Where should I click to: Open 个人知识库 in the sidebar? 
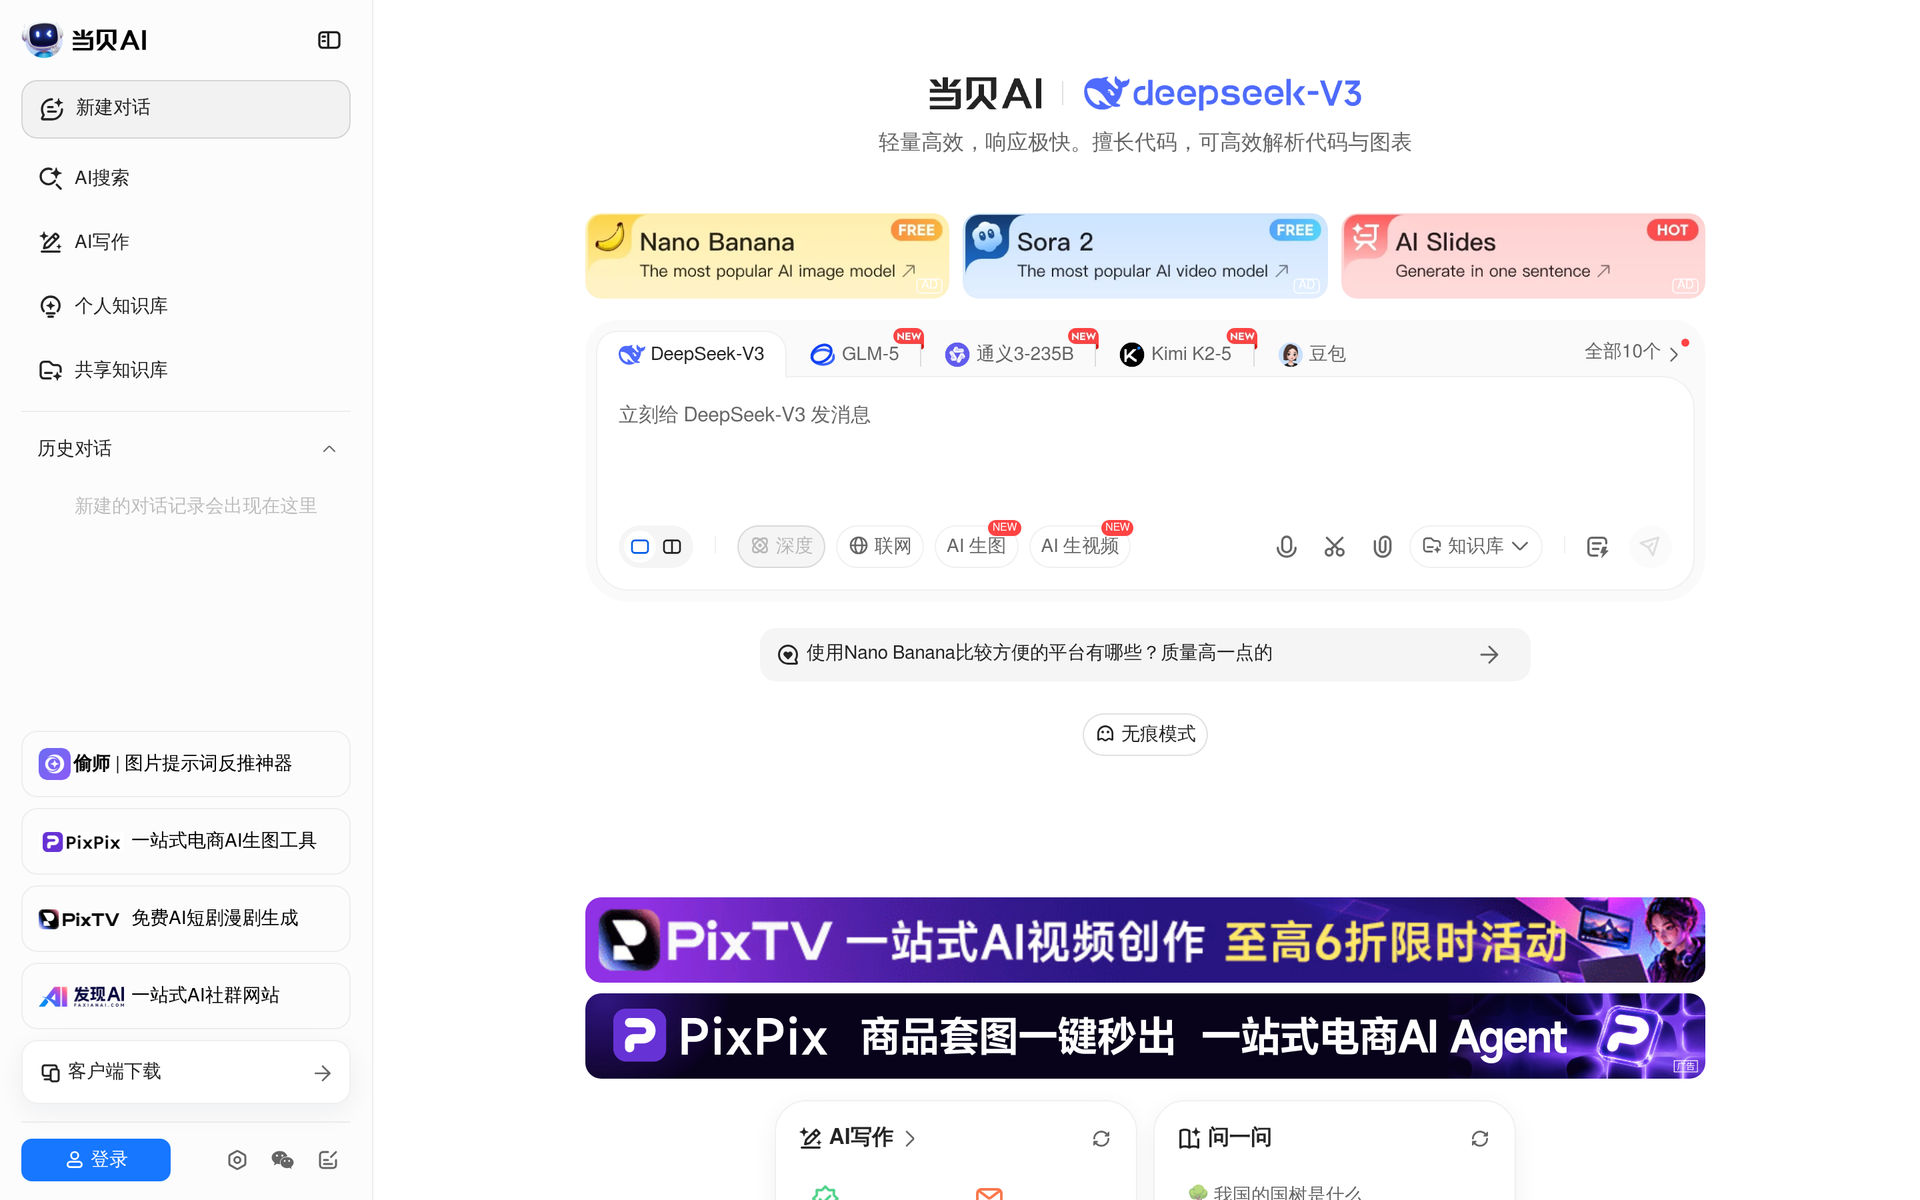tap(186, 306)
